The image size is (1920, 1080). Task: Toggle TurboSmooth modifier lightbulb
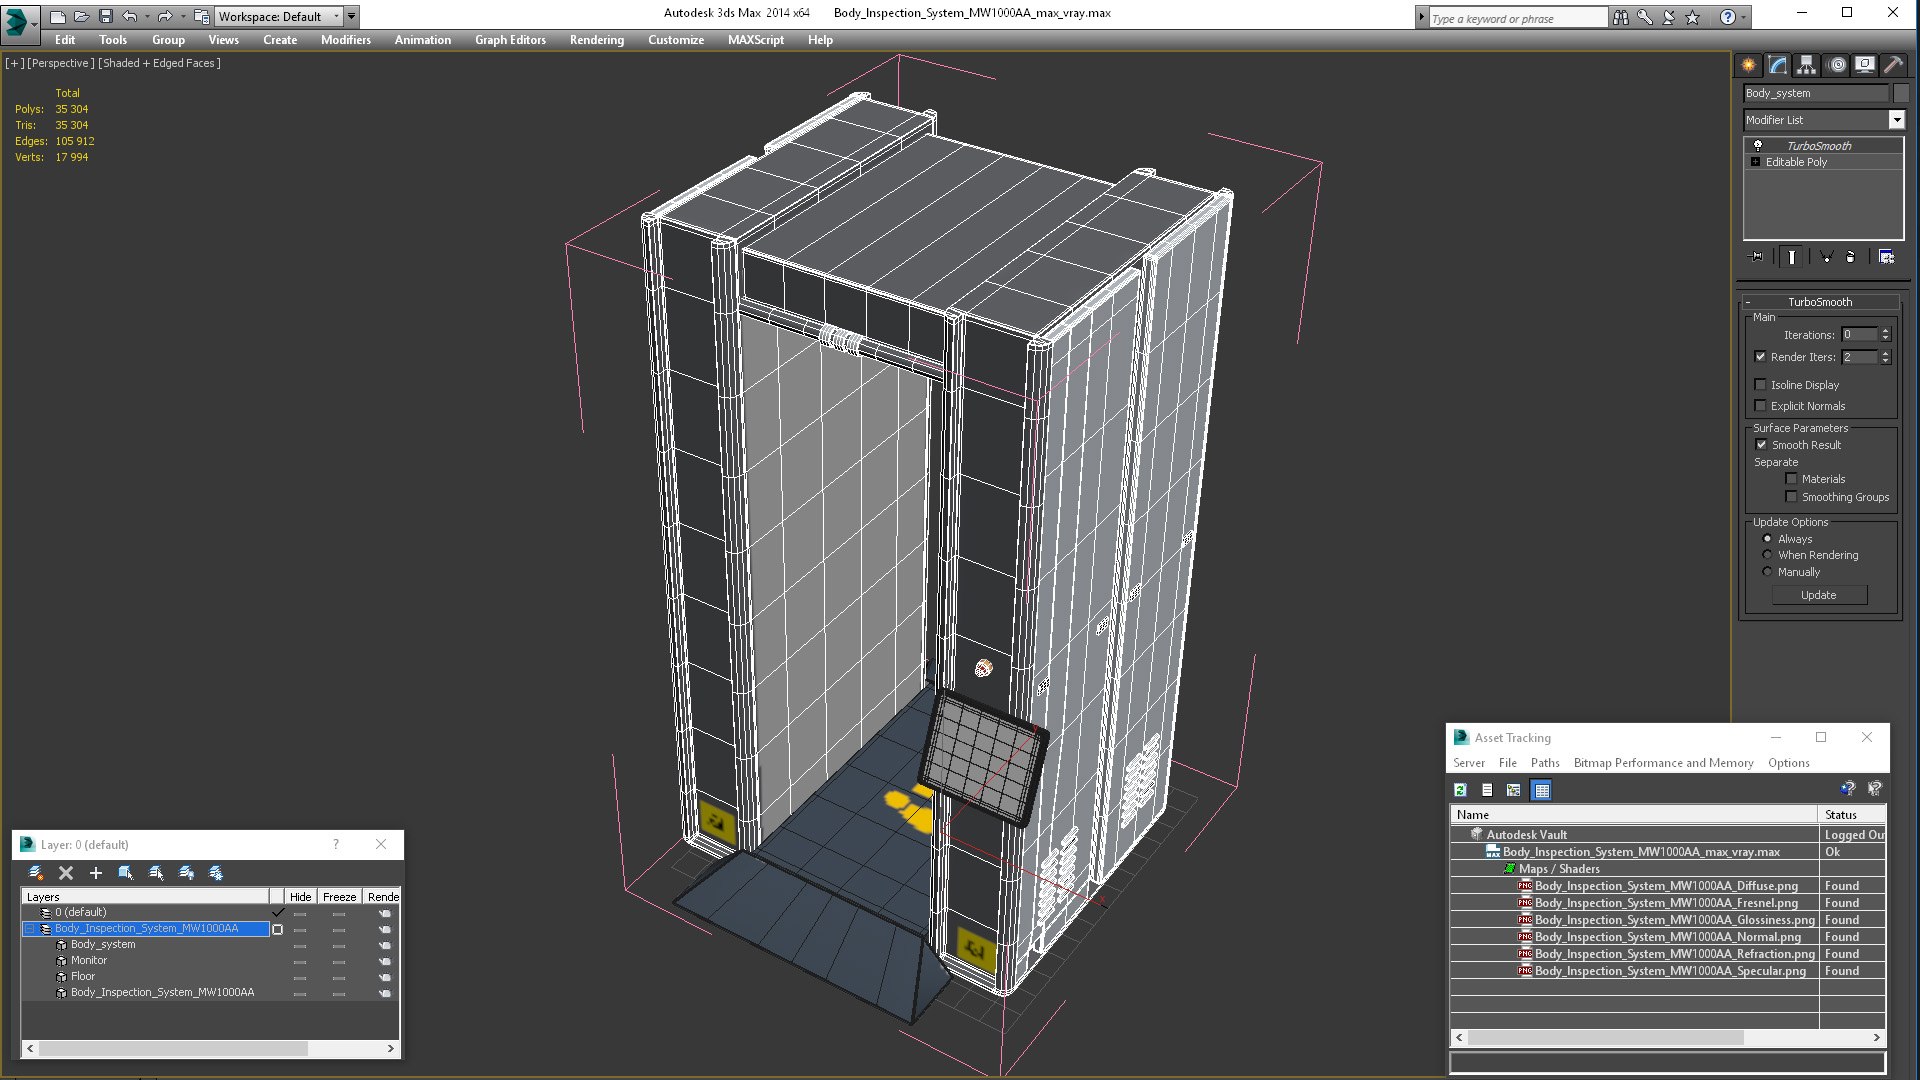(x=1757, y=146)
